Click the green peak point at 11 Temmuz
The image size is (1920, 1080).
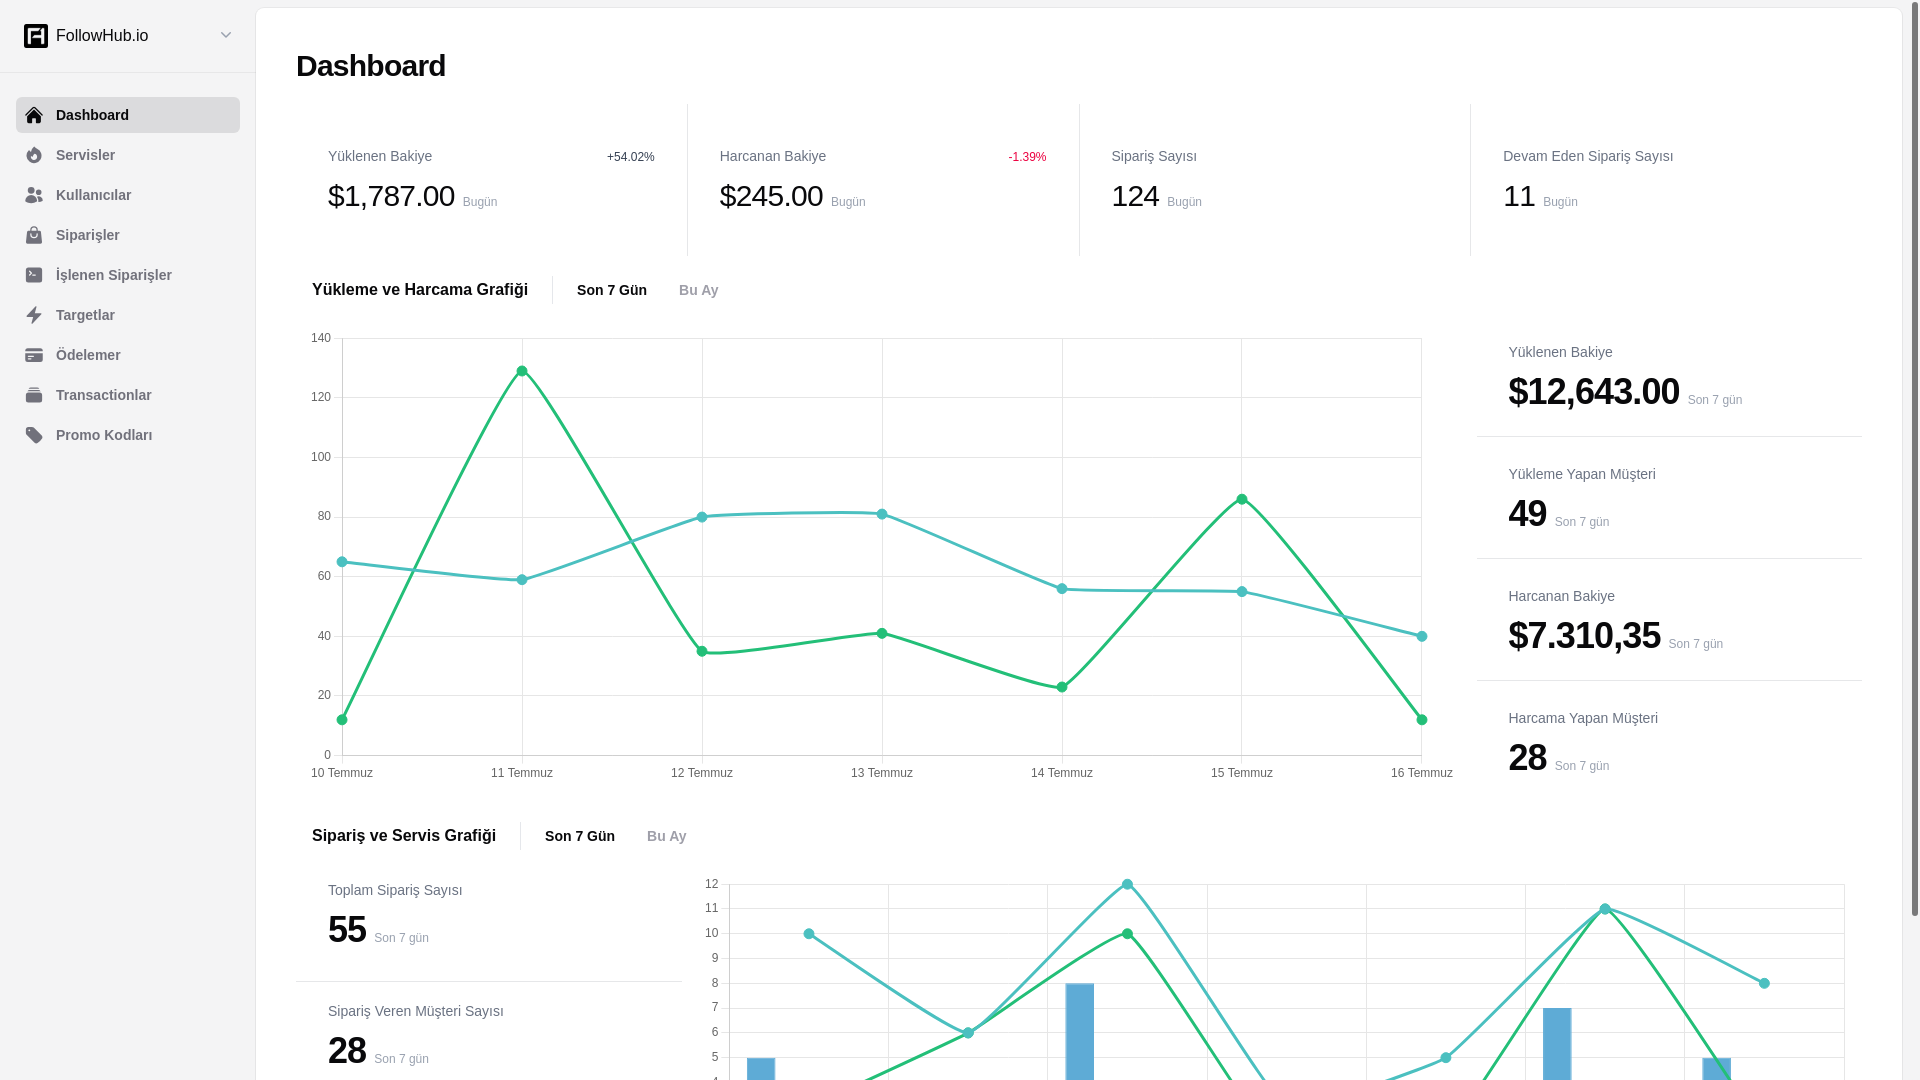pyautogui.click(x=522, y=371)
